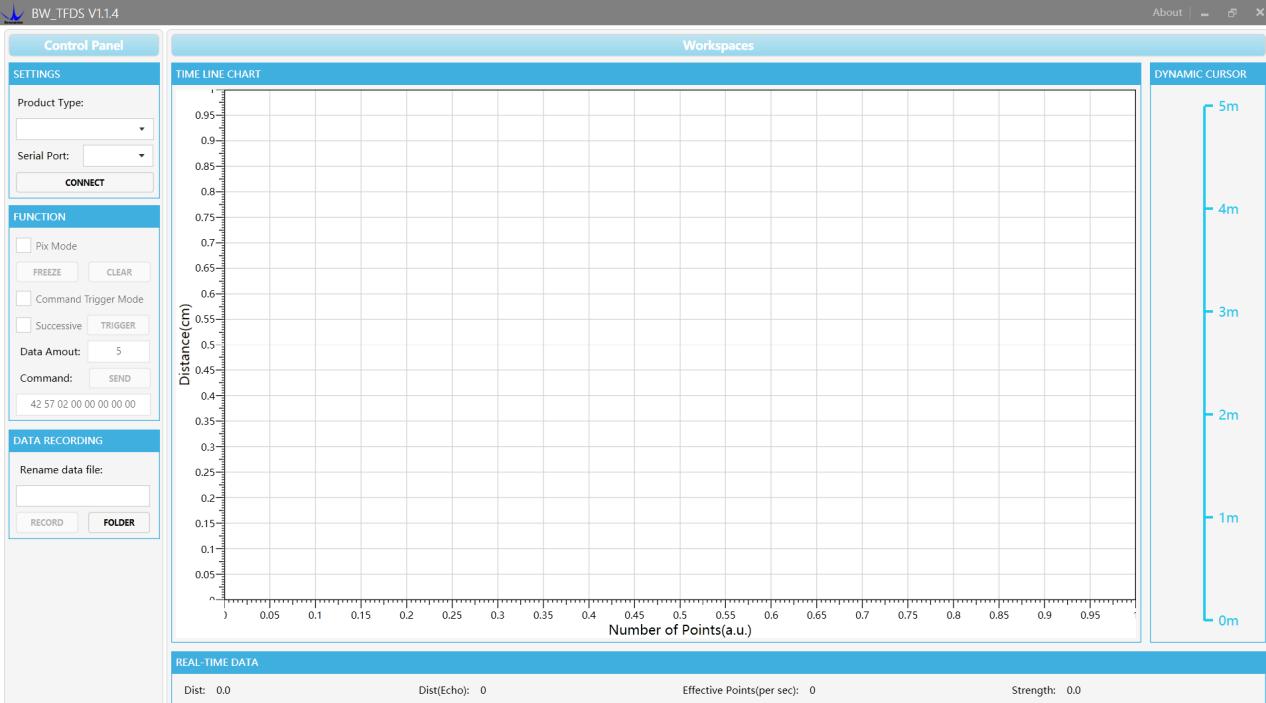The height and width of the screenshot is (703, 1266).
Task: Click the Distance(cm) axis label
Action: pos(185,344)
